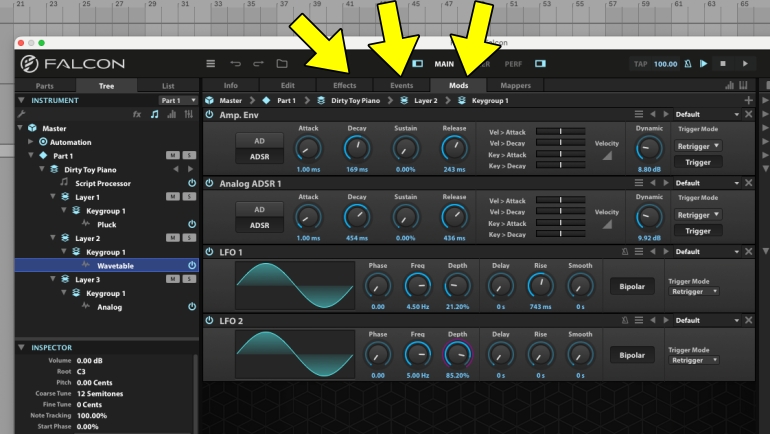Screen dimensions: 770x434
Task: Click the ADSR button in Analog ADSR 1
Action: pyautogui.click(x=259, y=225)
